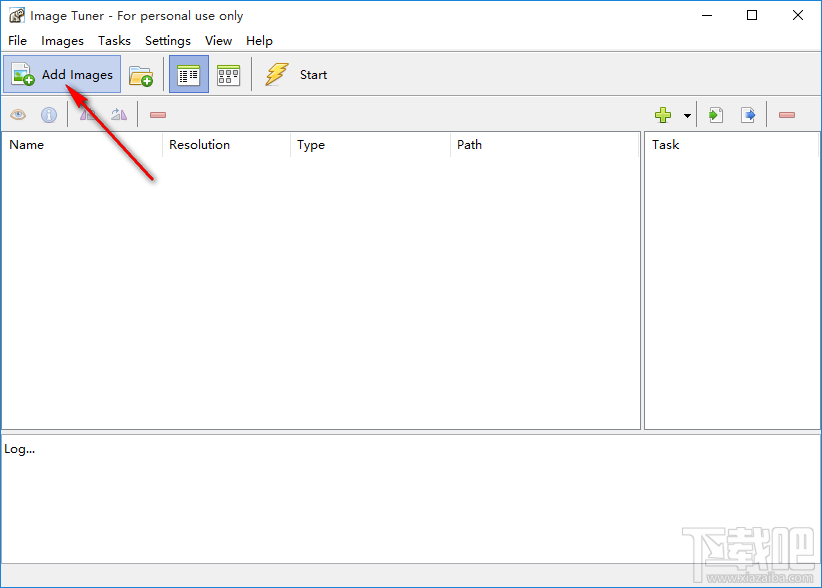Open the View menu
This screenshot has width=822, height=588.
click(x=218, y=40)
